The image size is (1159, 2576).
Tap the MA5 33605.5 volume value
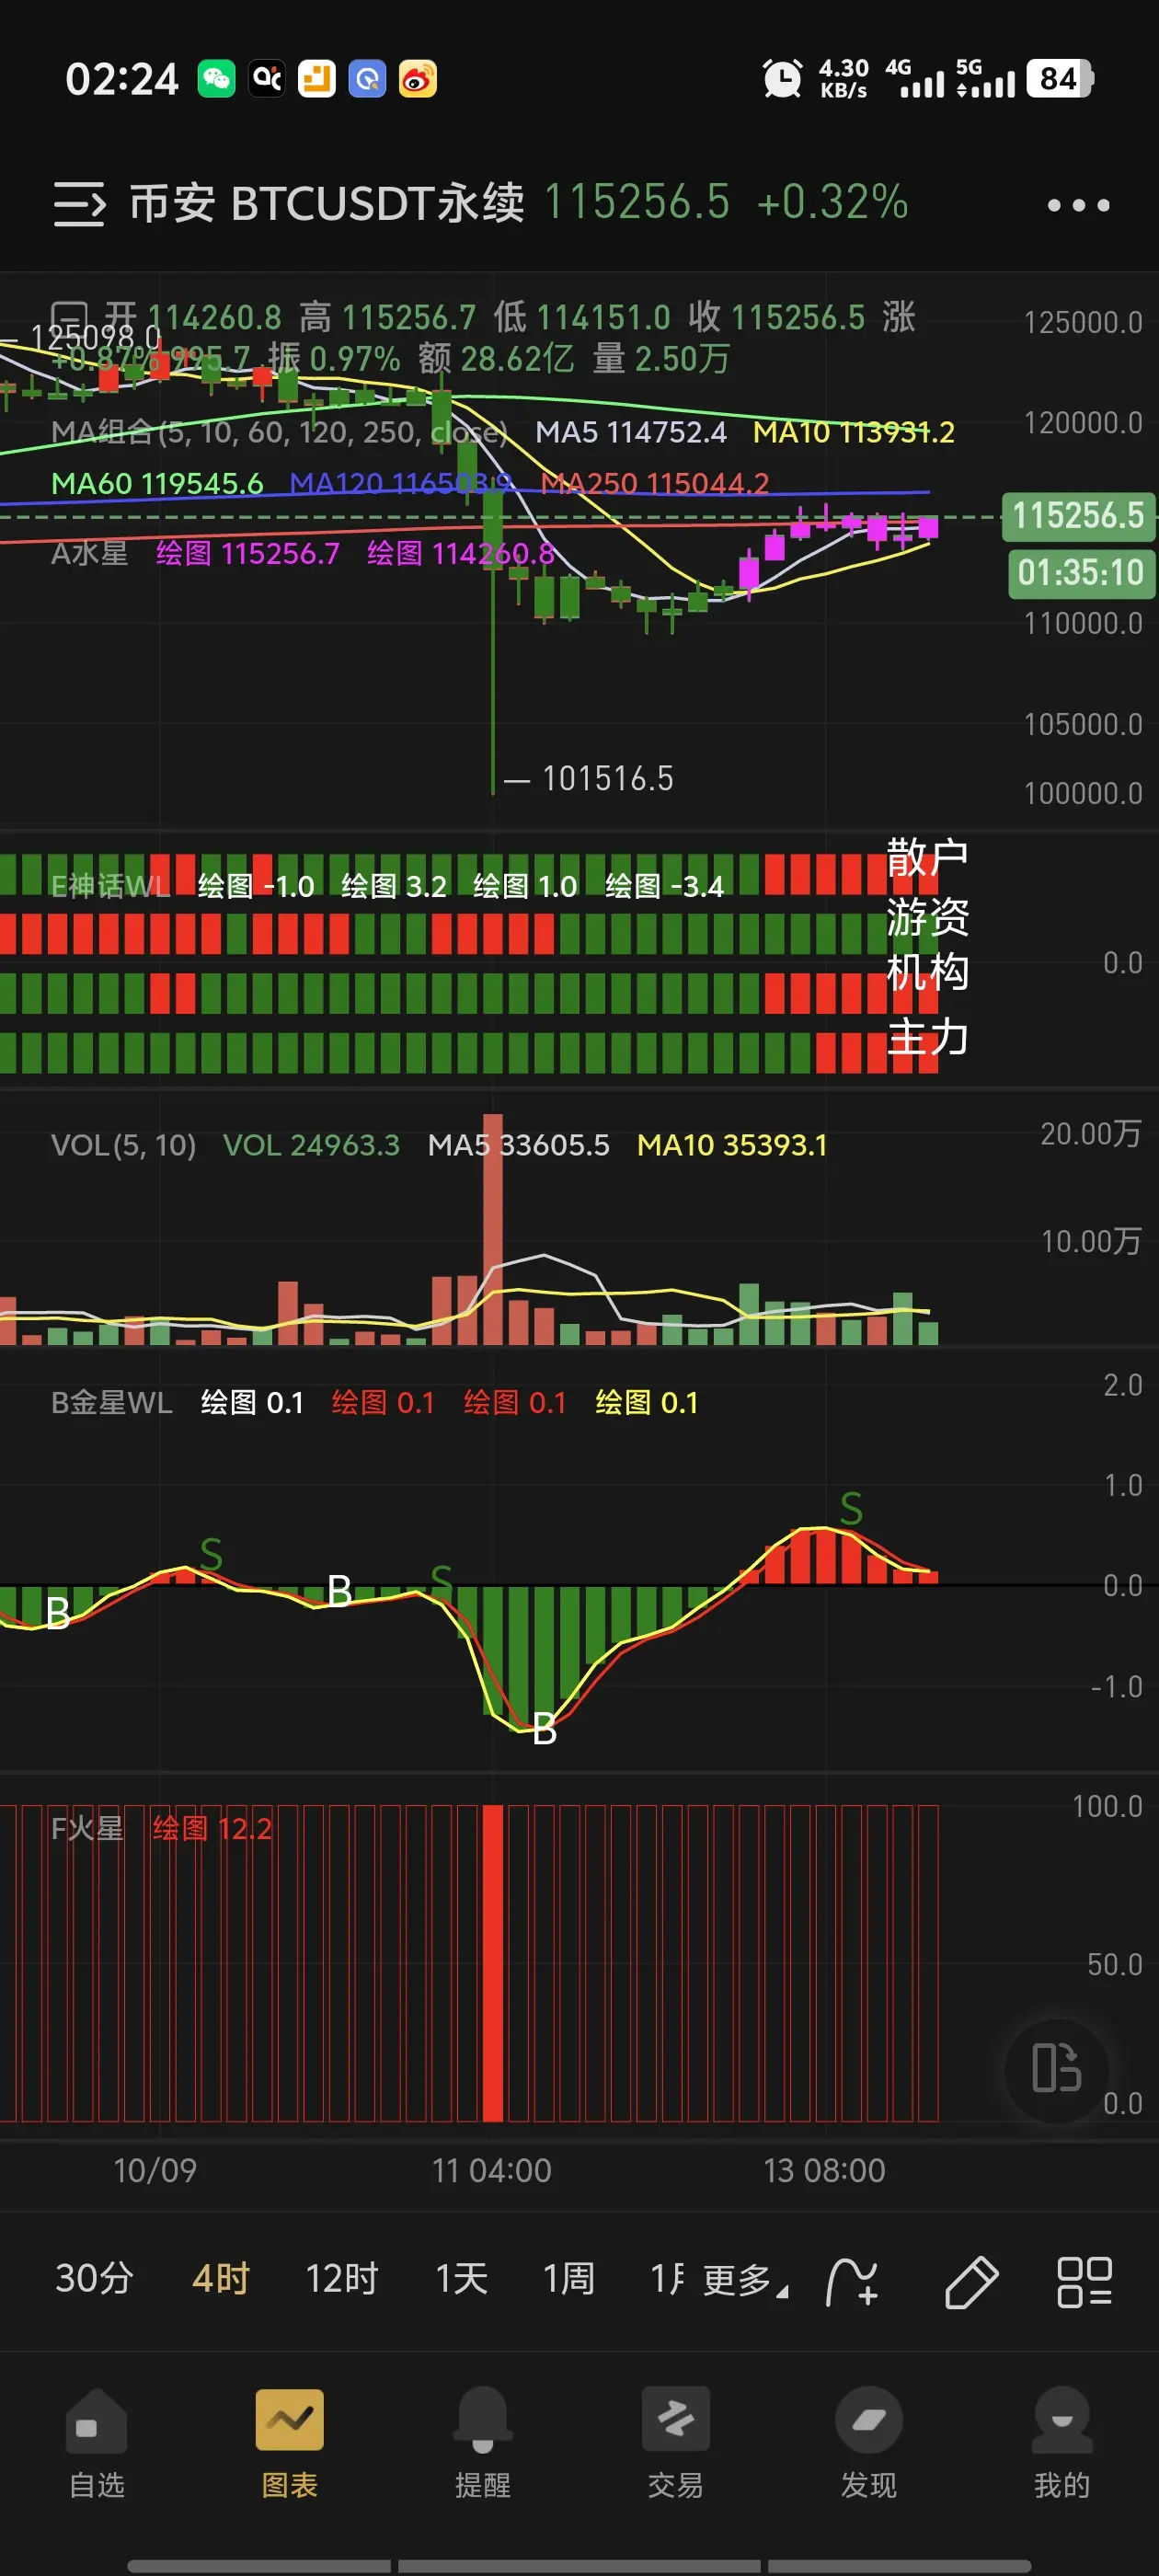pyautogui.click(x=518, y=1145)
